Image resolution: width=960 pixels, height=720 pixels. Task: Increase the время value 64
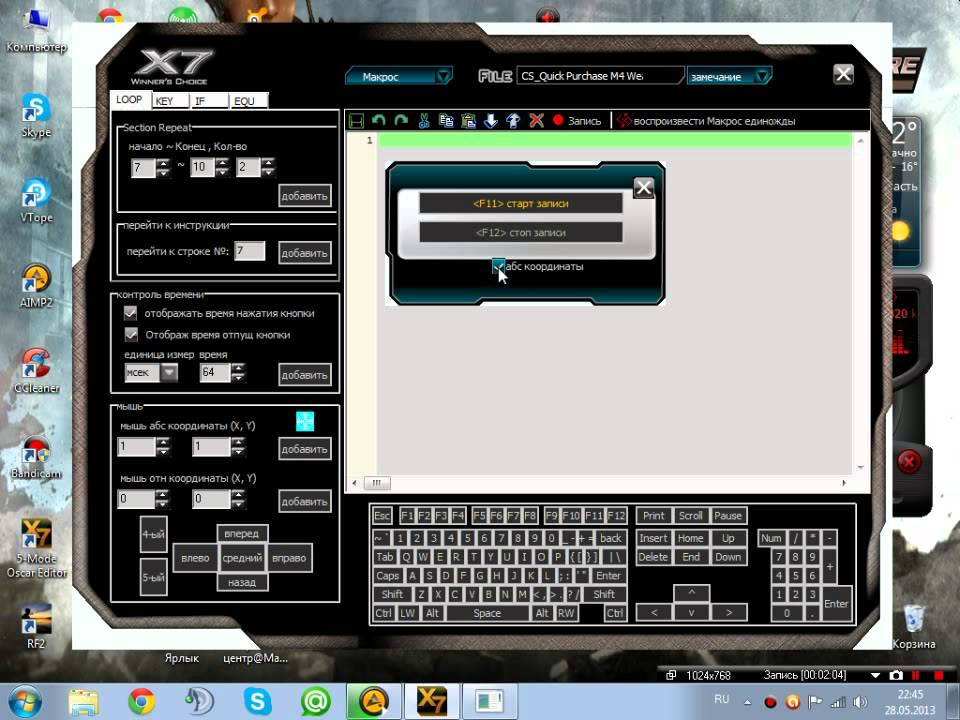[238, 367]
